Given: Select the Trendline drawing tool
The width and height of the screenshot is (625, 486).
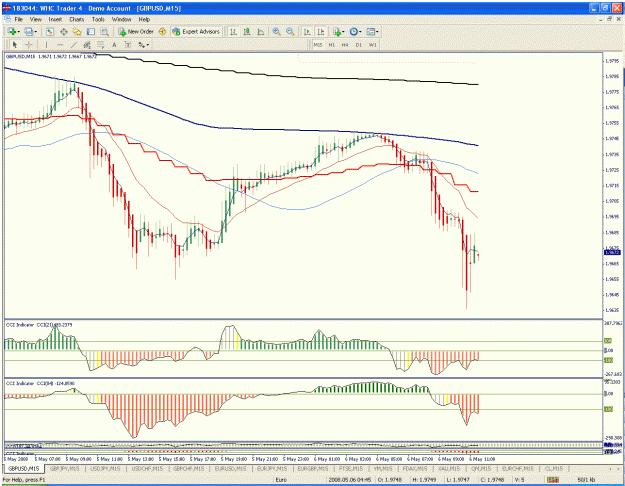Looking at the screenshot, I should (x=73, y=45).
